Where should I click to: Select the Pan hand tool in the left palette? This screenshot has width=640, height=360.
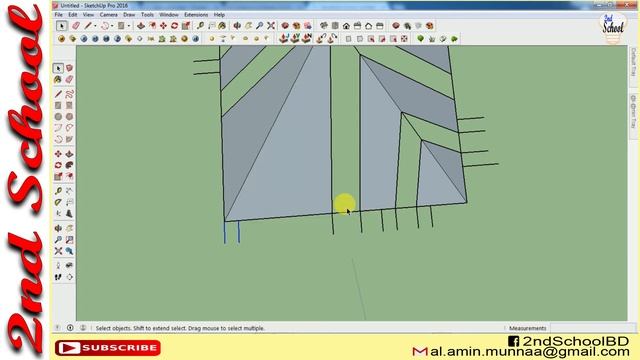pyautogui.click(x=69, y=228)
